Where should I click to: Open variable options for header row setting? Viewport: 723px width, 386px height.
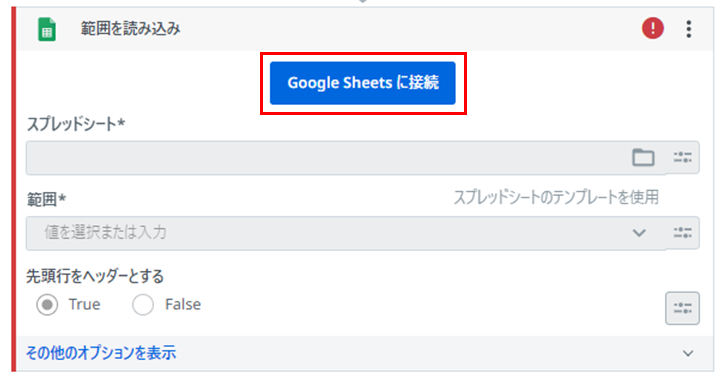coord(682,308)
